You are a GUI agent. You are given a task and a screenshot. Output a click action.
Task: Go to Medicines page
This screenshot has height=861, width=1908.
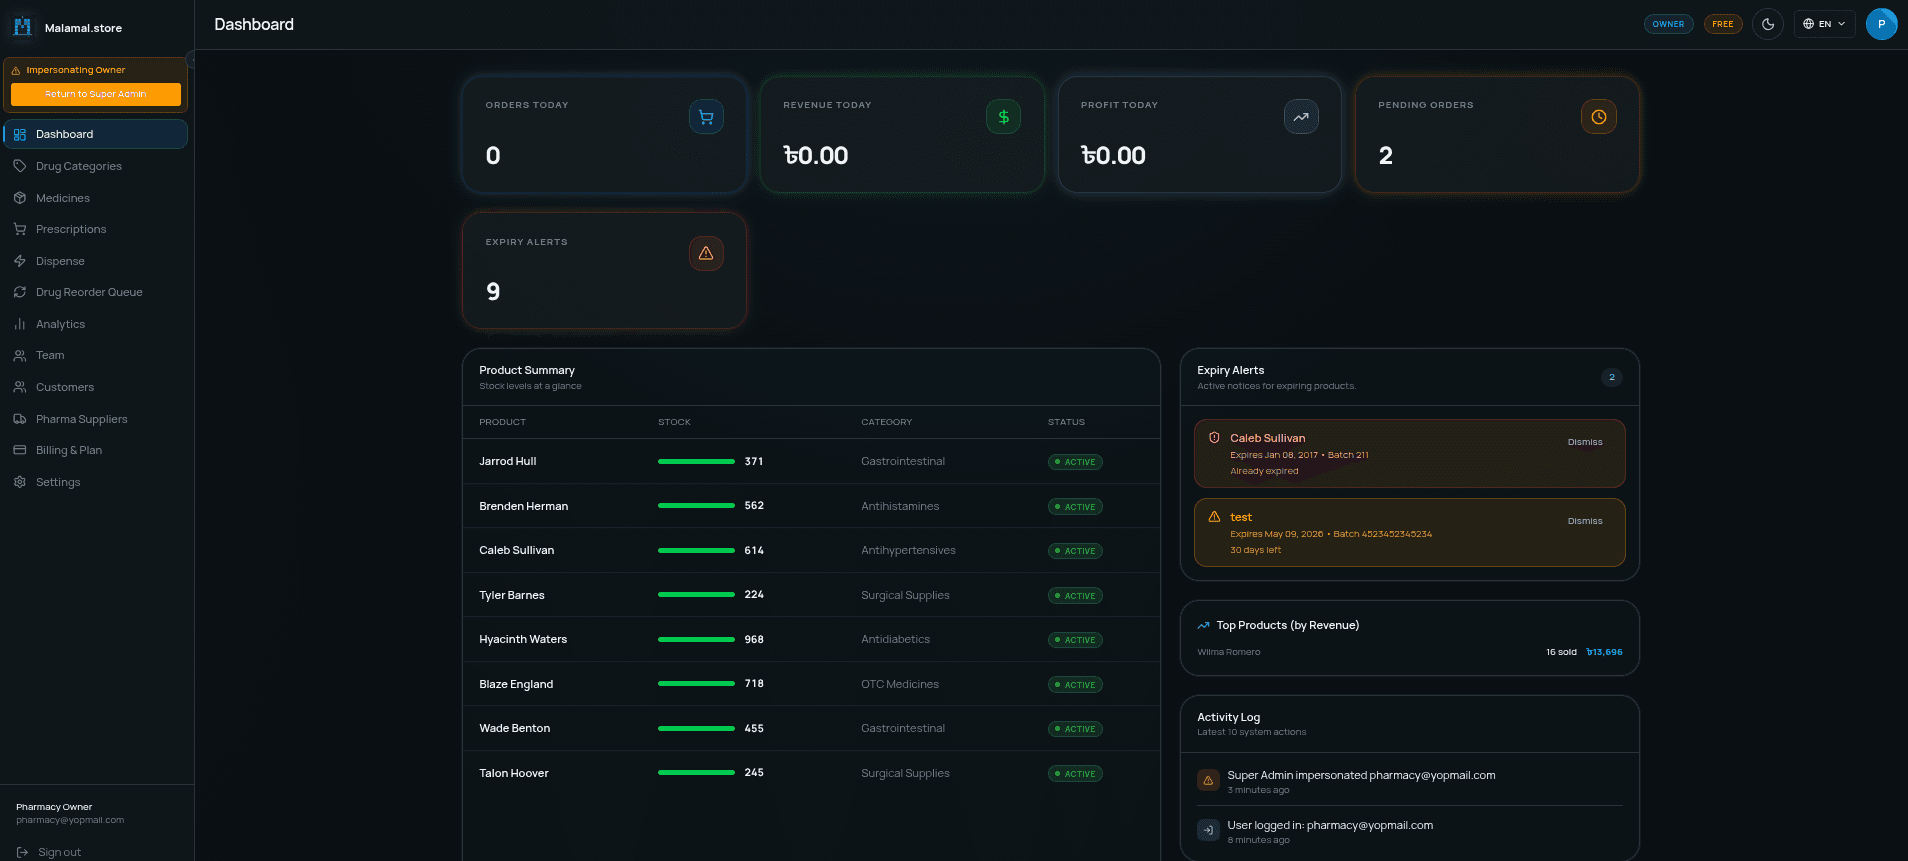pos(96,198)
